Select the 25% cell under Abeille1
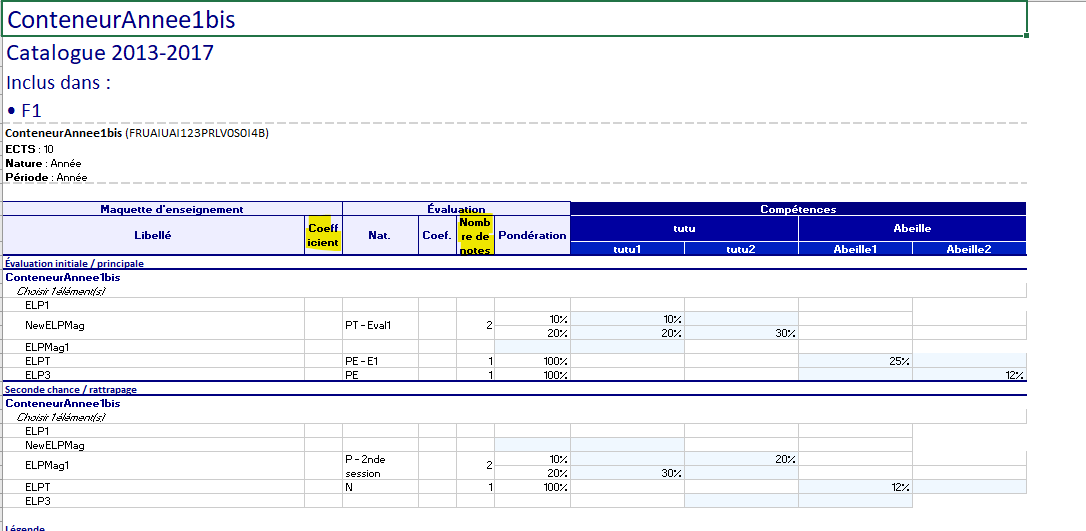 (855, 360)
